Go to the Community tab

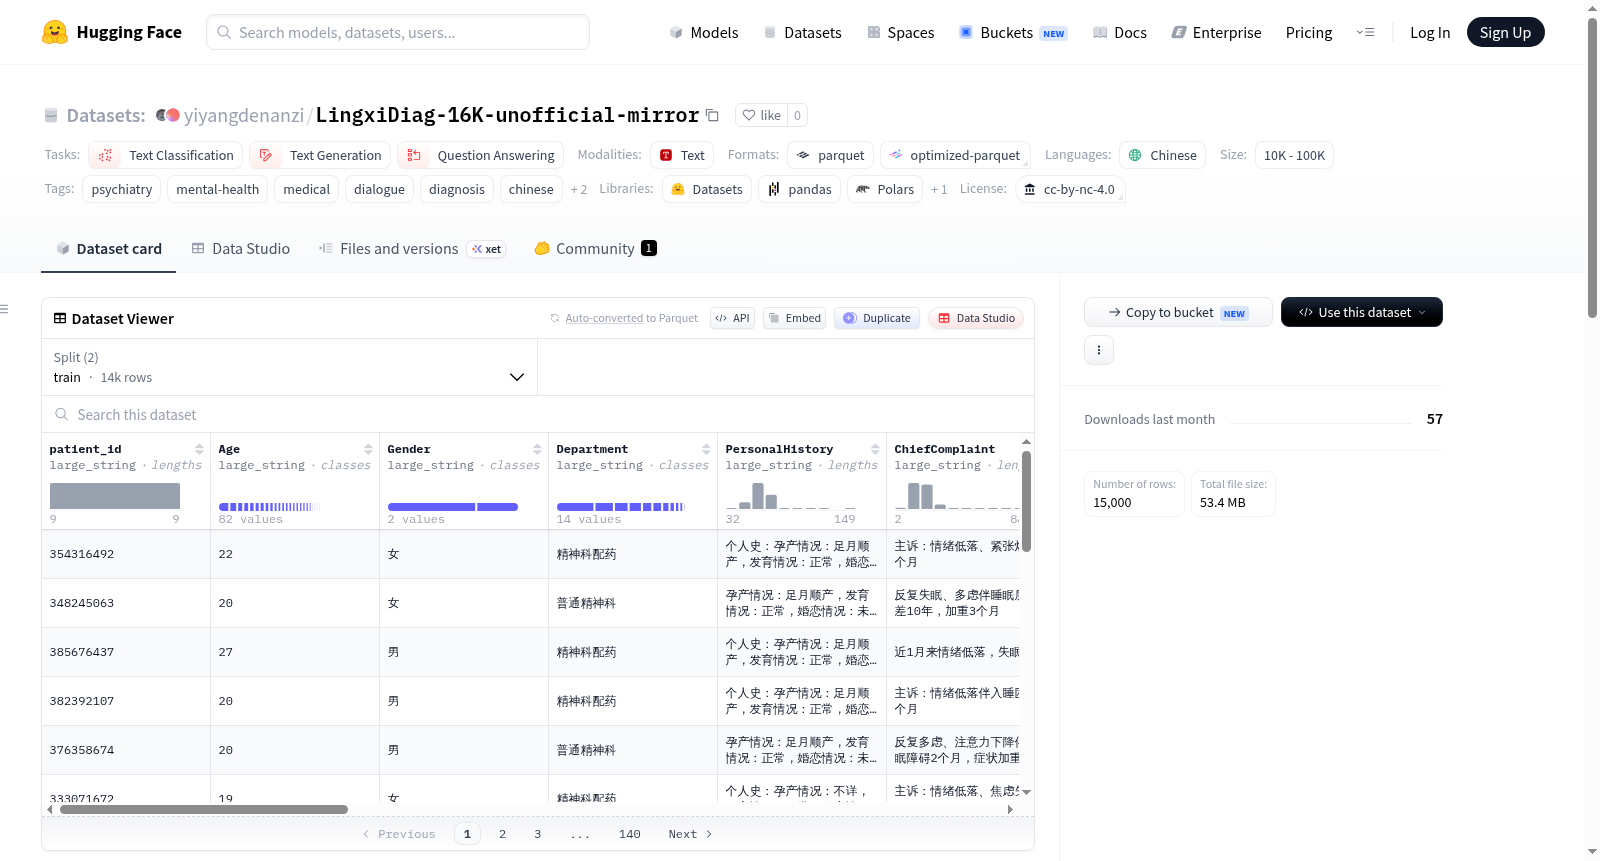pos(595,249)
